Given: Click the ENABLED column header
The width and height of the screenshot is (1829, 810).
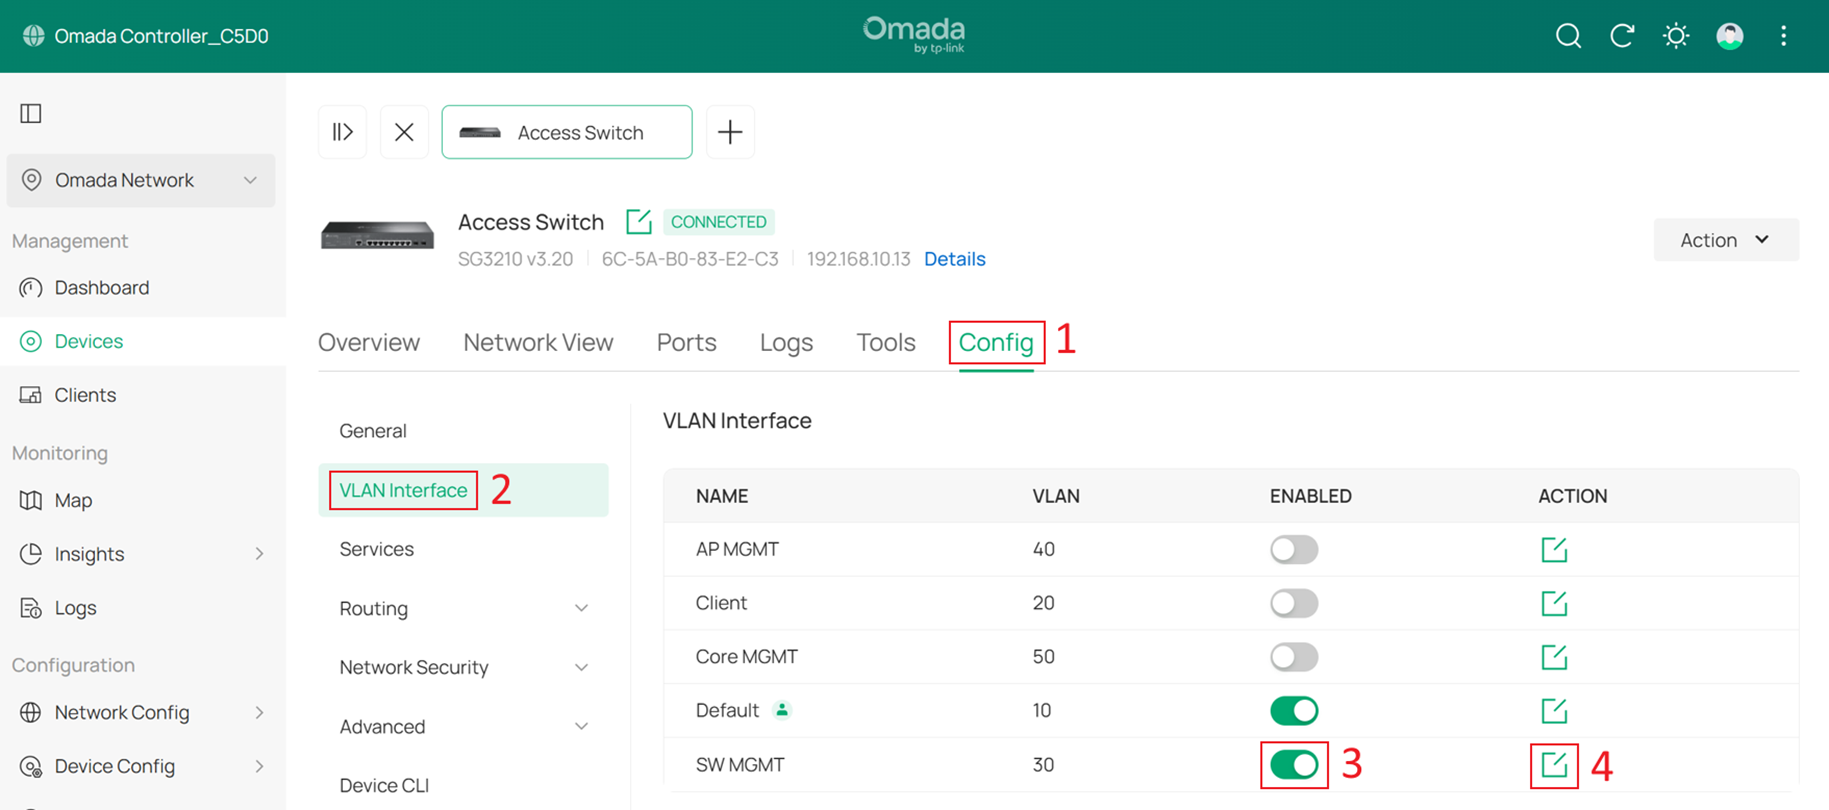Looking at the screenshot, I should click(1311, 496).
